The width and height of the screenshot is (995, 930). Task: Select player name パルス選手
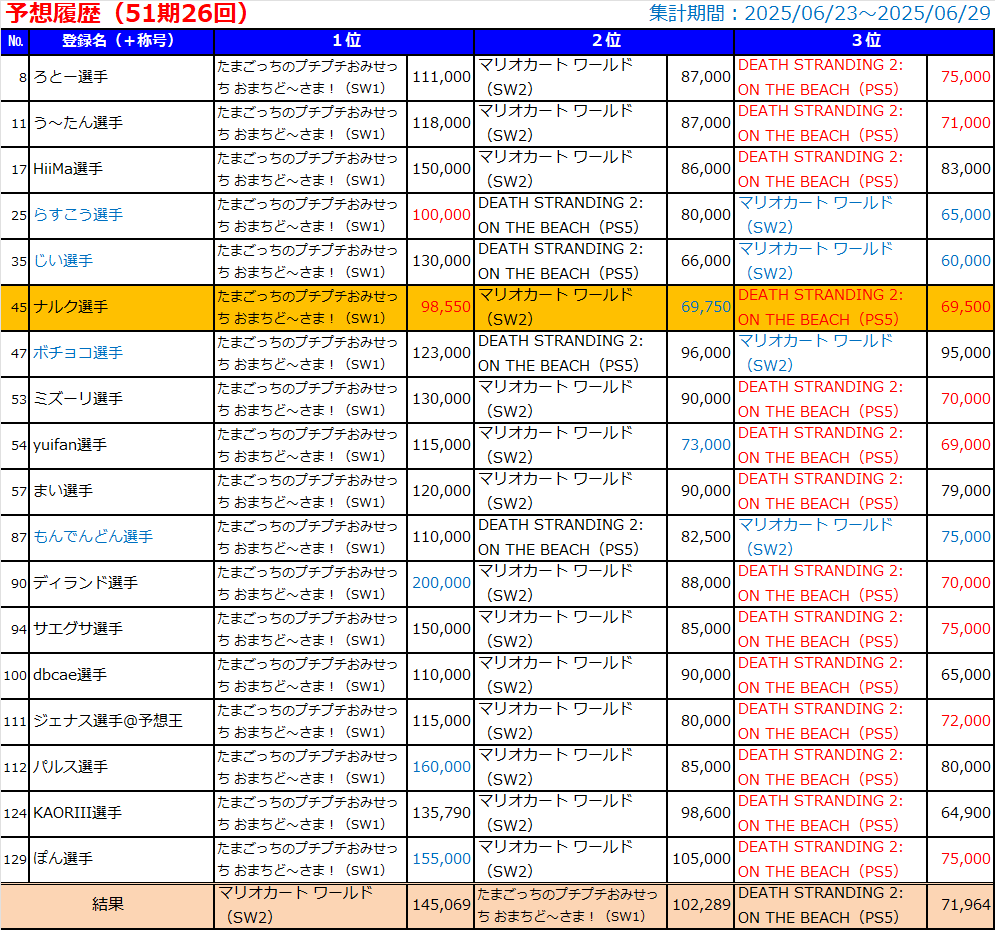point(70,767)
